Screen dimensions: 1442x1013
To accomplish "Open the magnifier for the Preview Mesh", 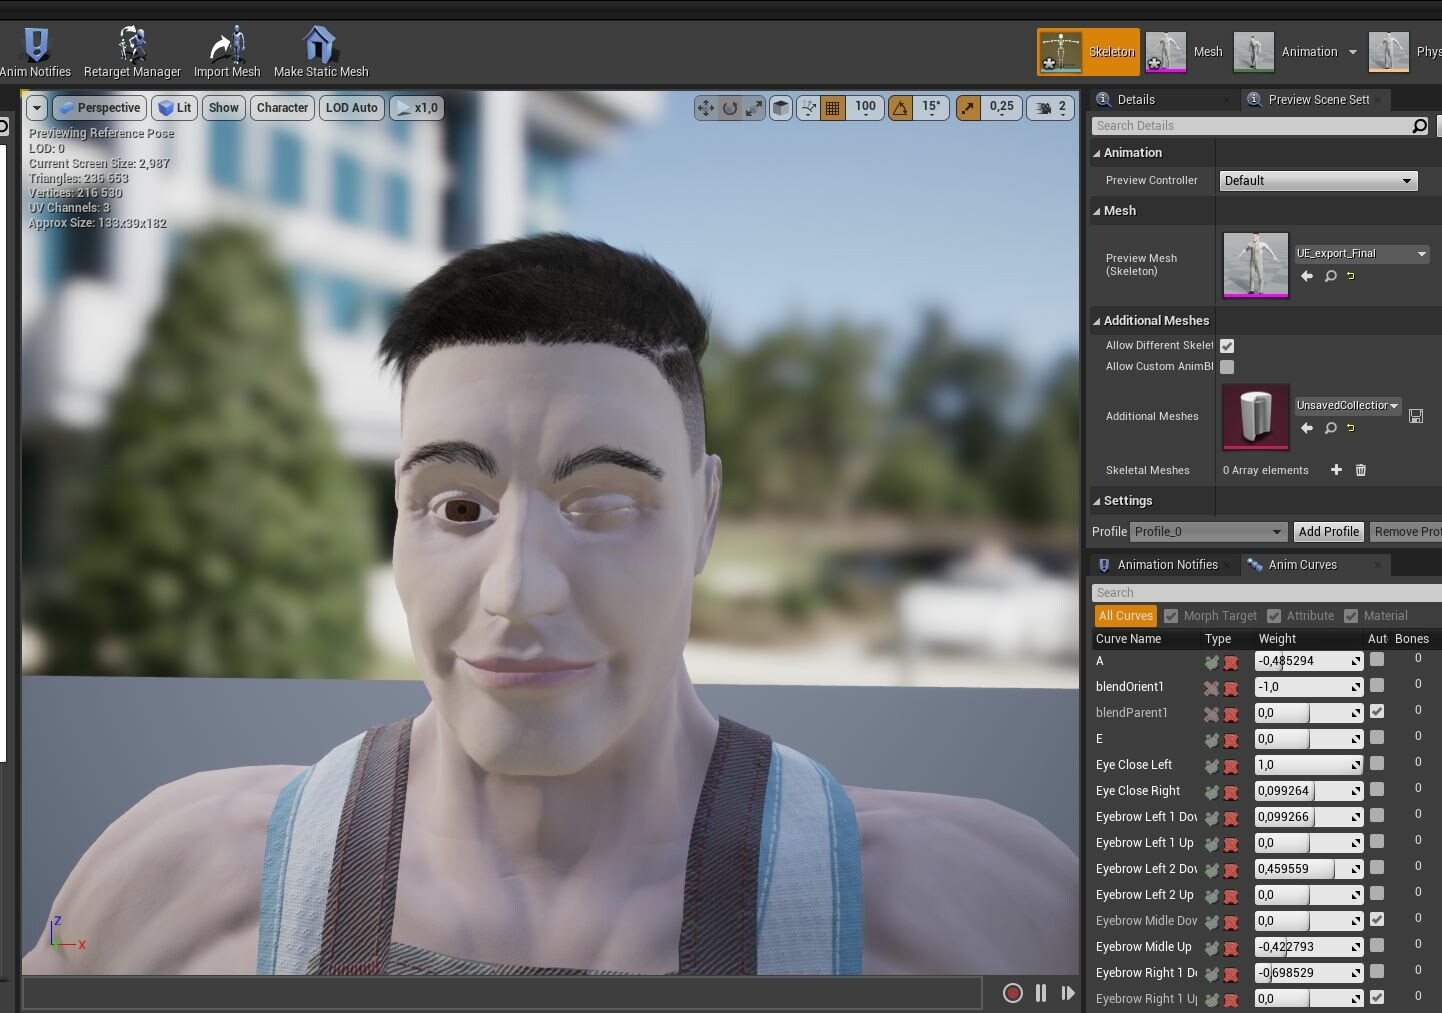I will tap(1330, 276).
